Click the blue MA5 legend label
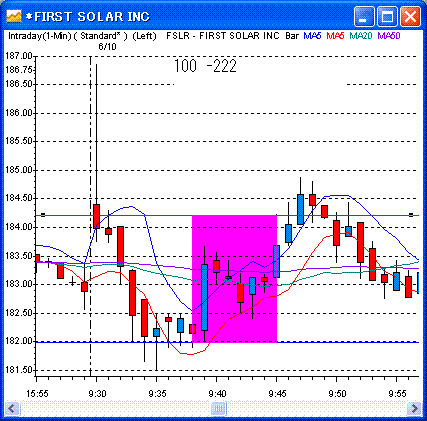 (x=312, y=36)
